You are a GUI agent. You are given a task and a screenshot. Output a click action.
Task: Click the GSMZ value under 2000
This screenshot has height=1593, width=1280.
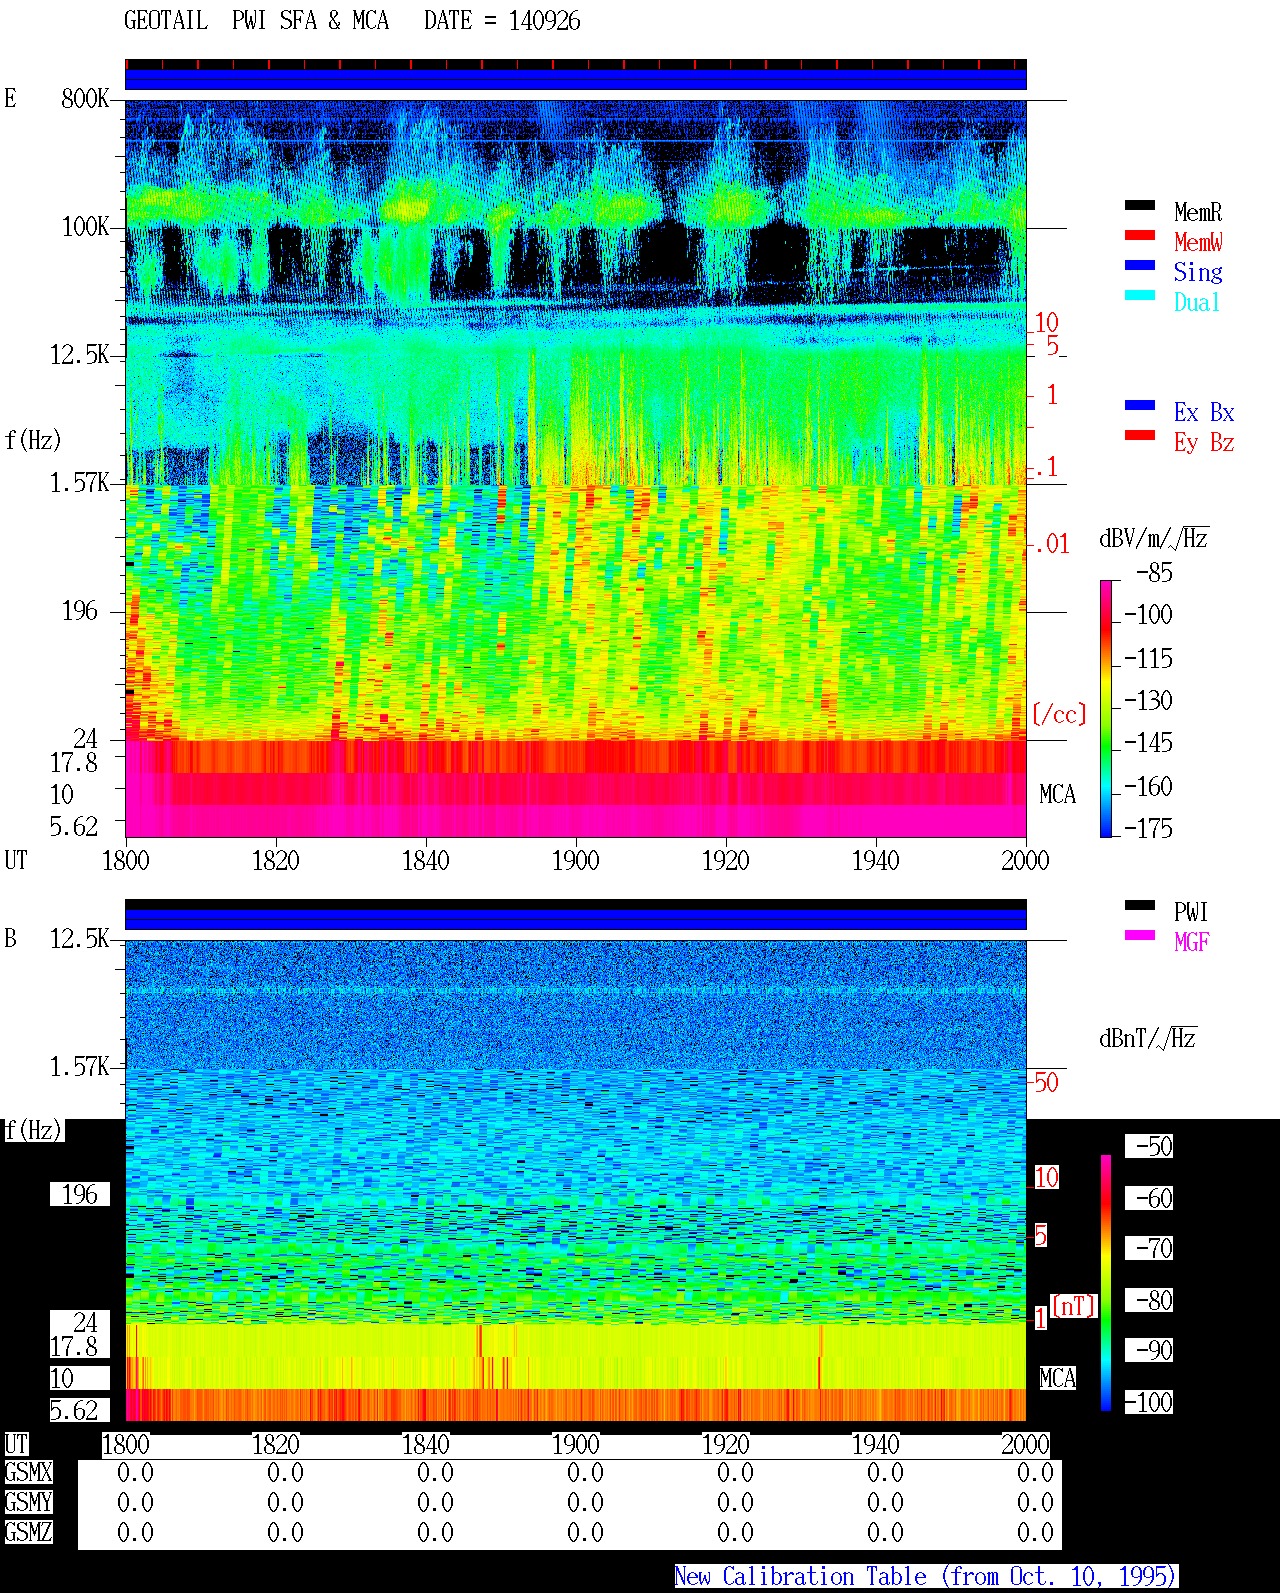click(x=1035, y=1532)
